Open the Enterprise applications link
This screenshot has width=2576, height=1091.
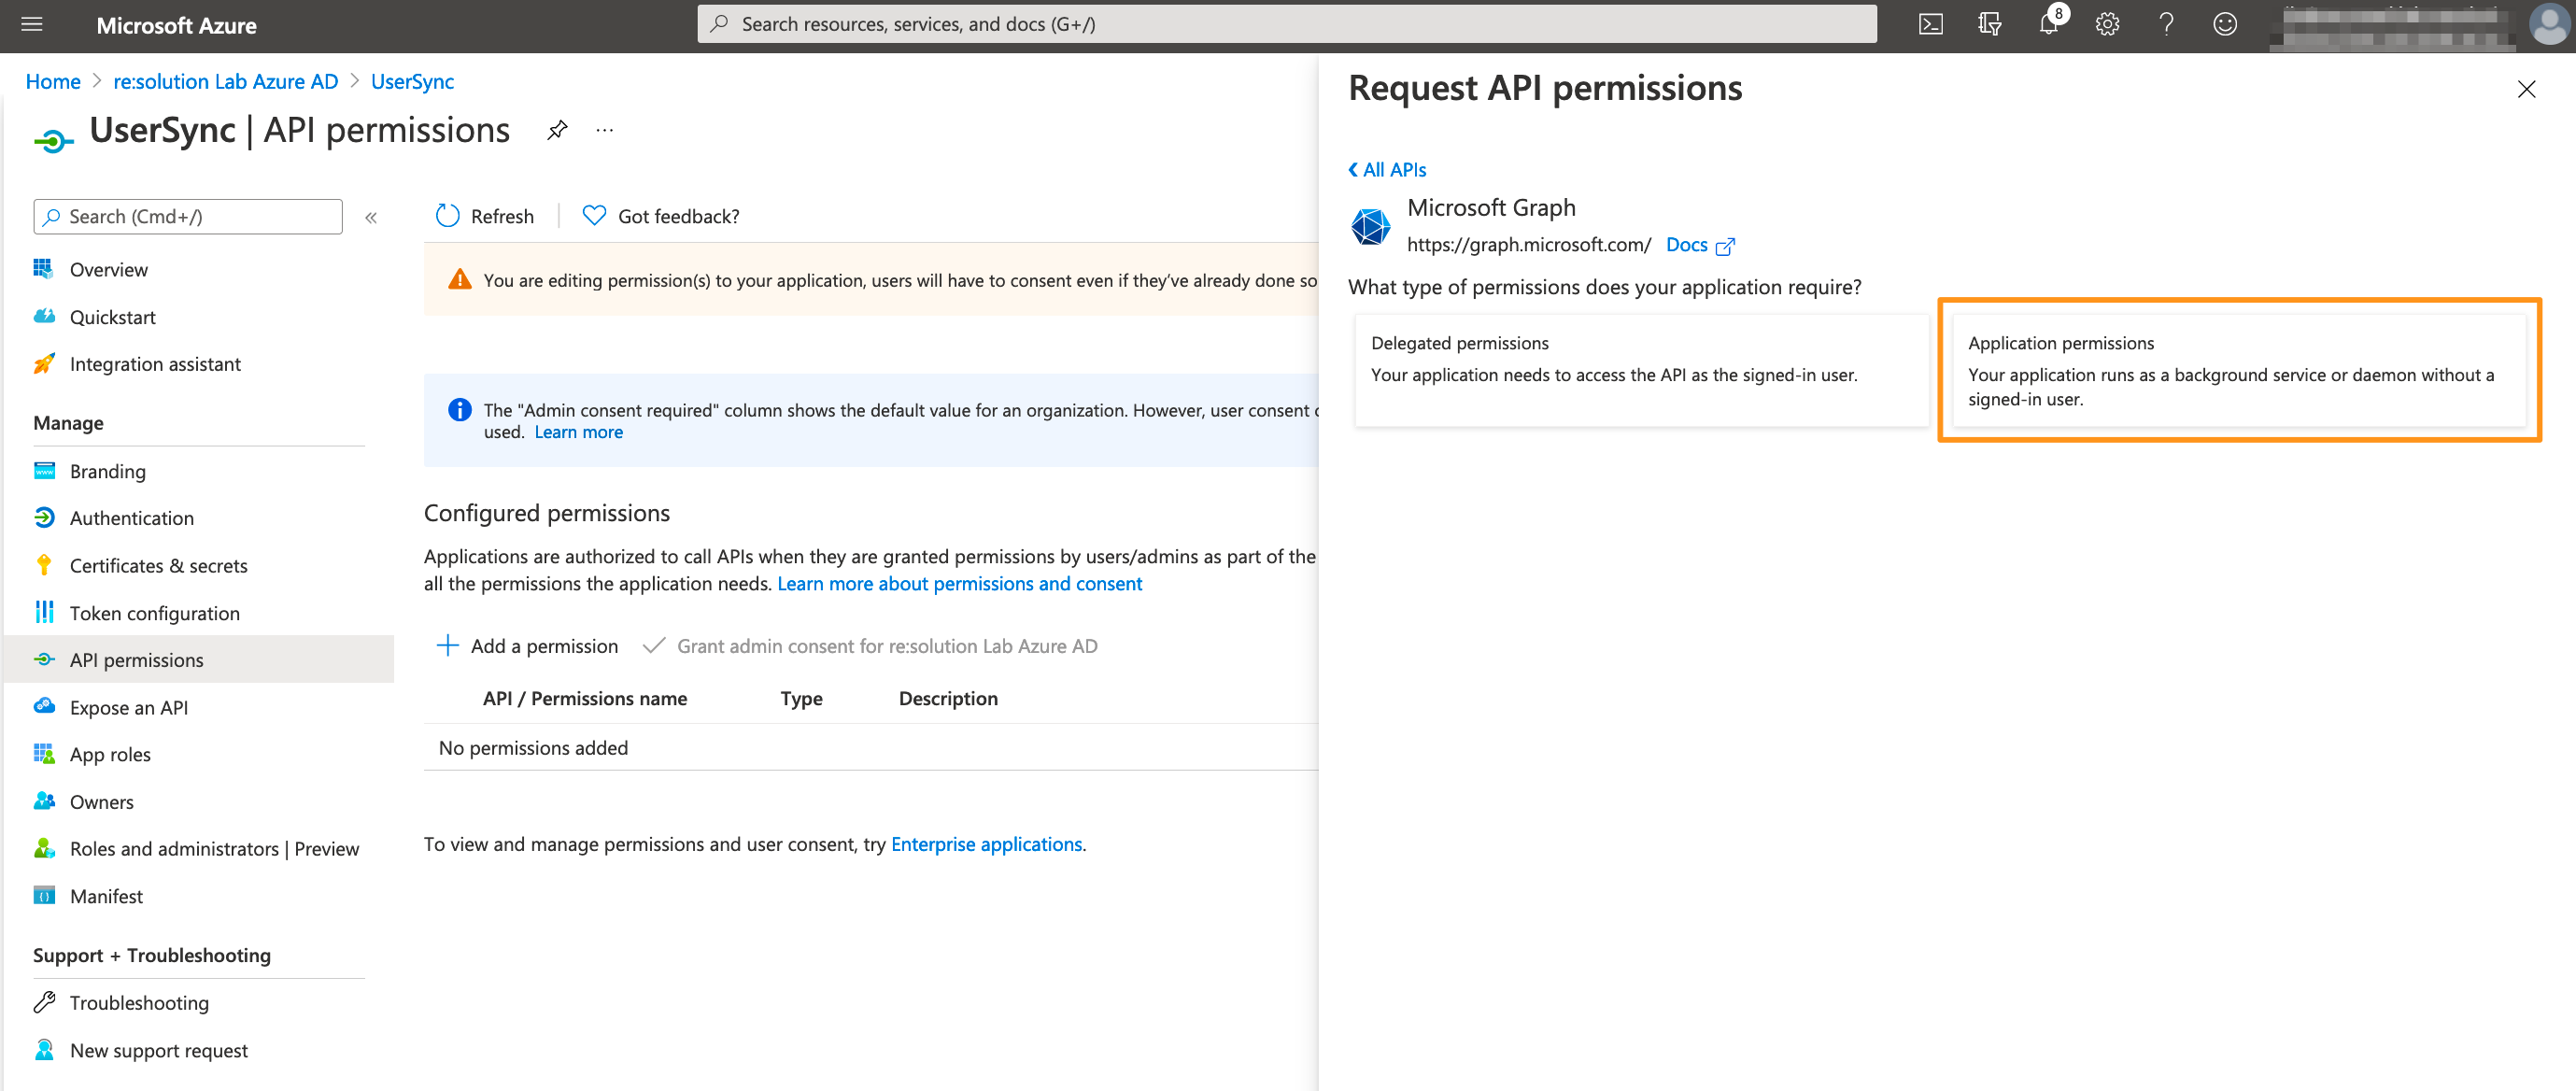click(986, 845)
